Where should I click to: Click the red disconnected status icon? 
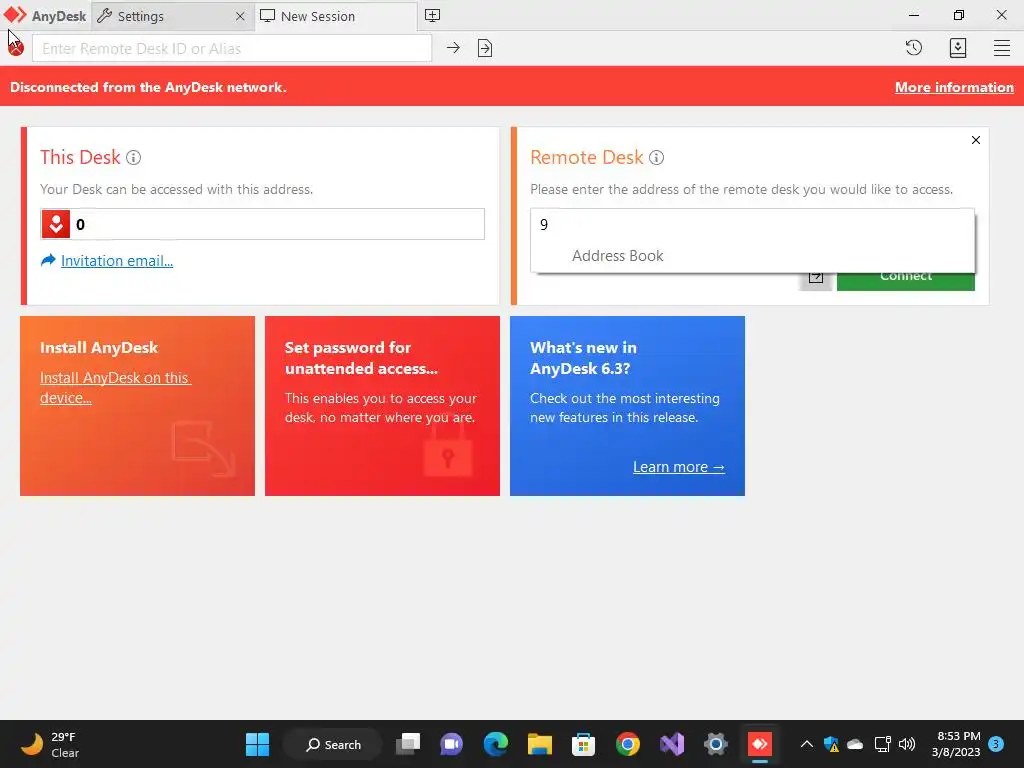coord(16,48)
